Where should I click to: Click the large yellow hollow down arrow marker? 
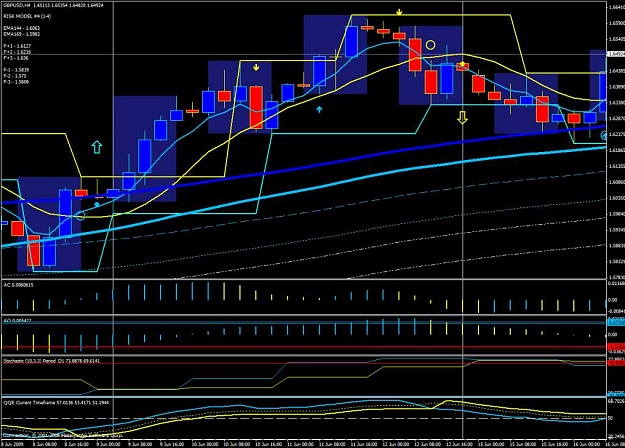[462, 118]
